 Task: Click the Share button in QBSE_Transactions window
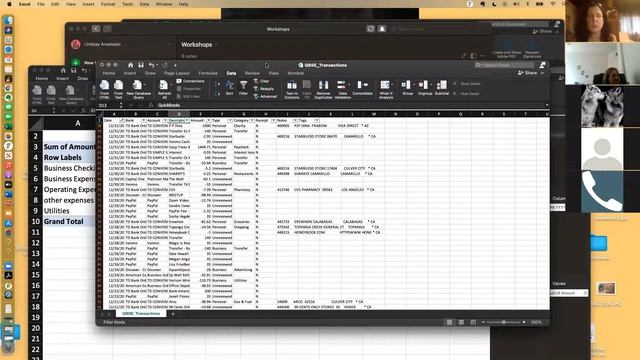pos(528,73)
